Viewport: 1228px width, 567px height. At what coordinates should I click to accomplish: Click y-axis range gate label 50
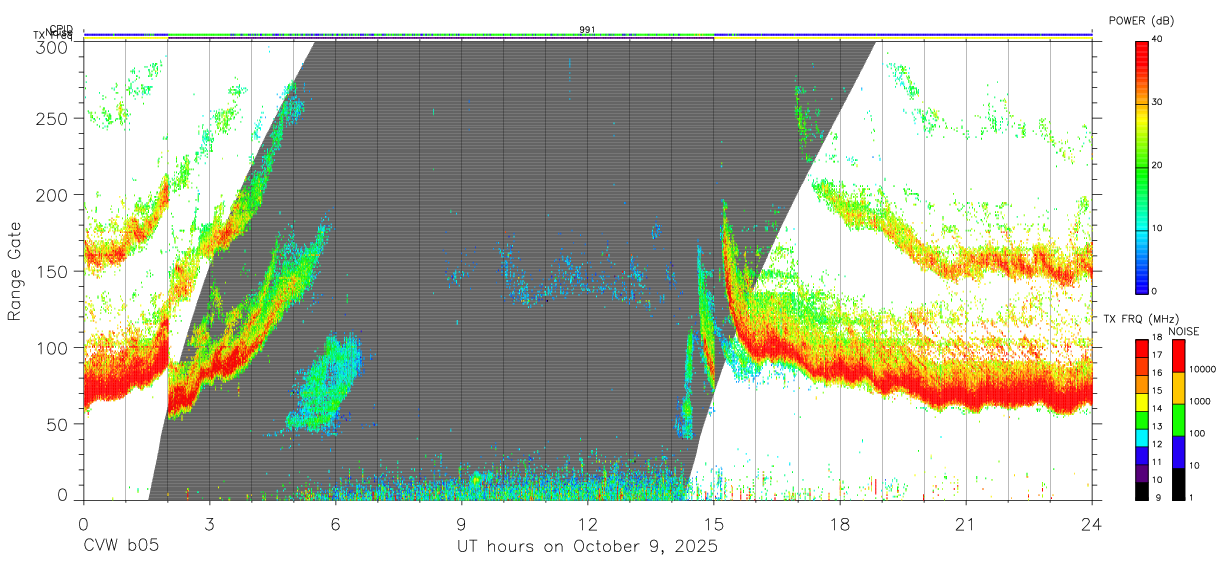point(55,424)
